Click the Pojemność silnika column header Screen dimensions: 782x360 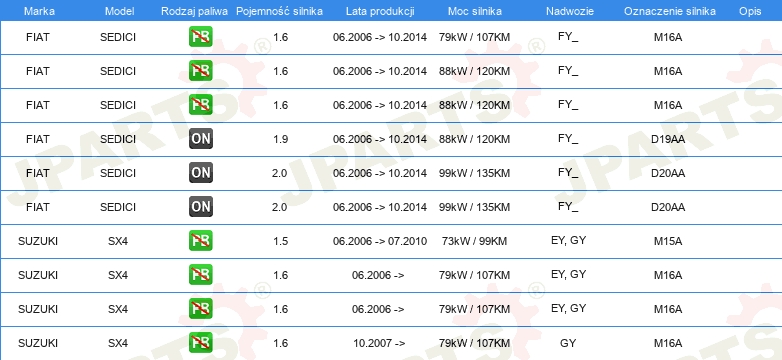pos(279,11)
